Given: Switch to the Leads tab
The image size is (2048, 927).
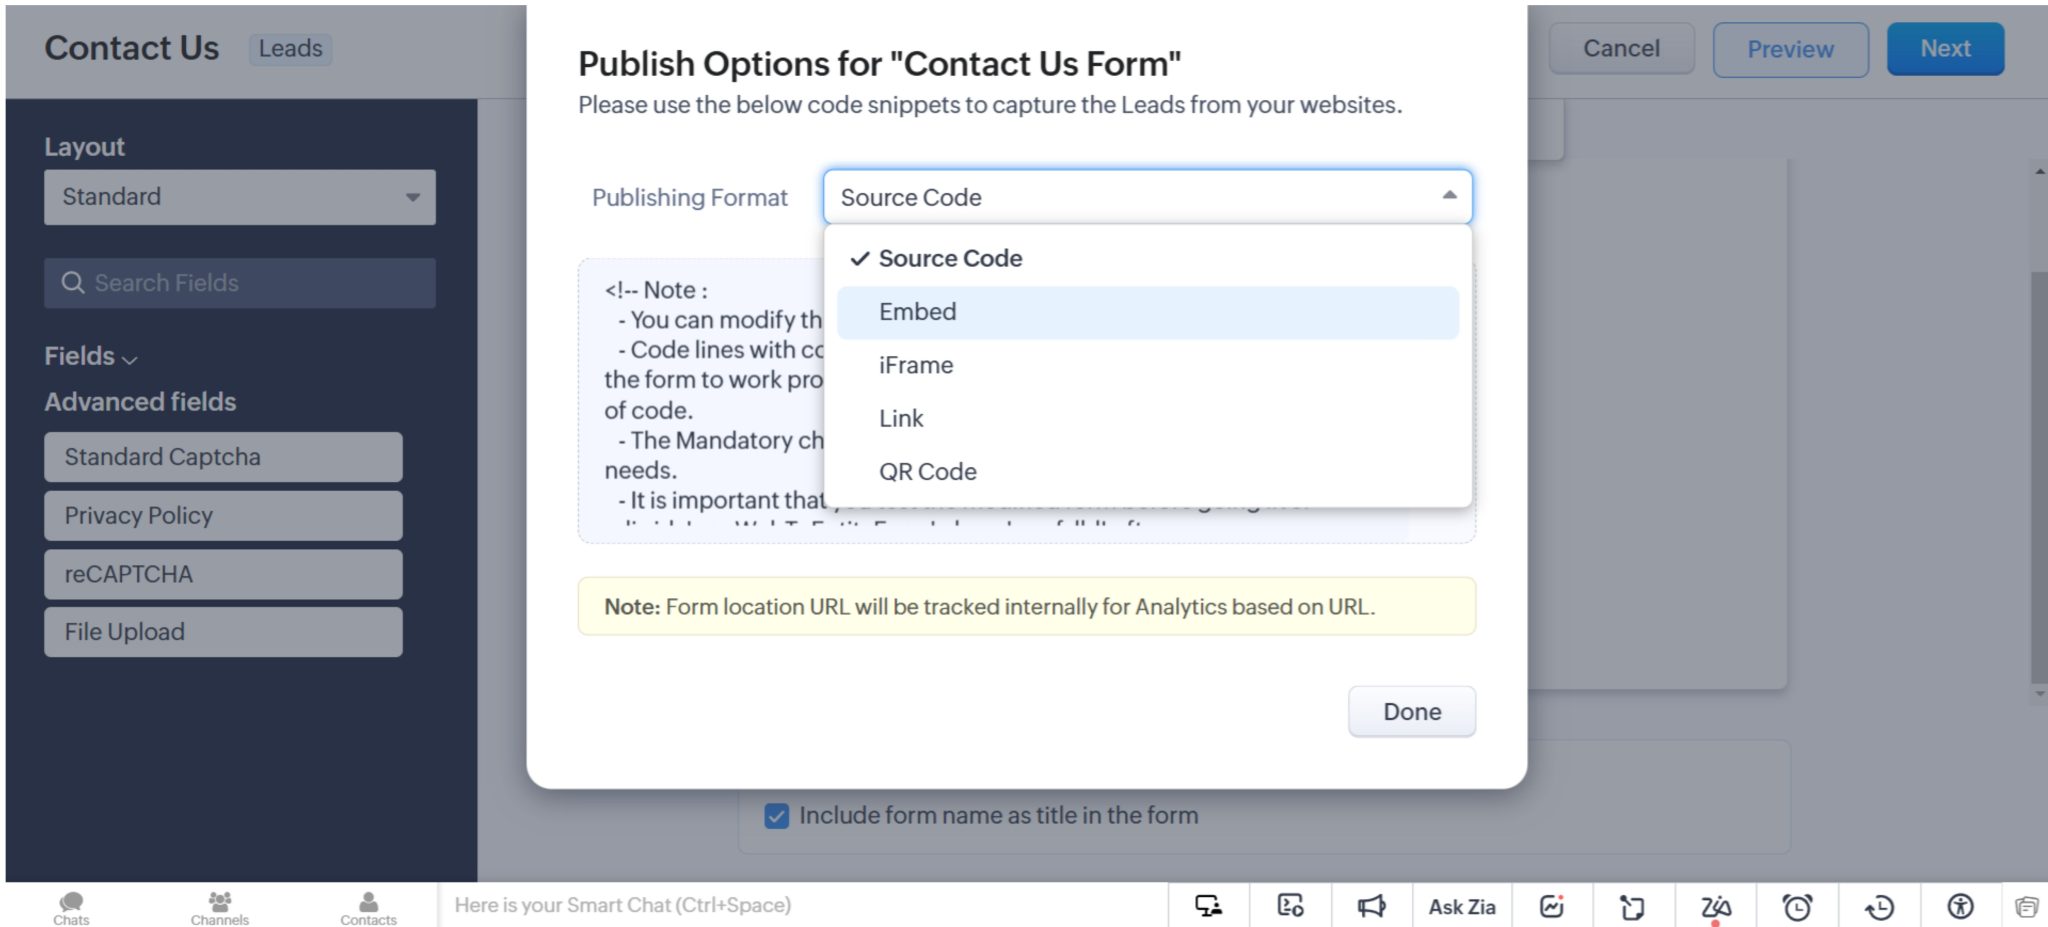Looking at the screenshot, I should click(289, 48).
